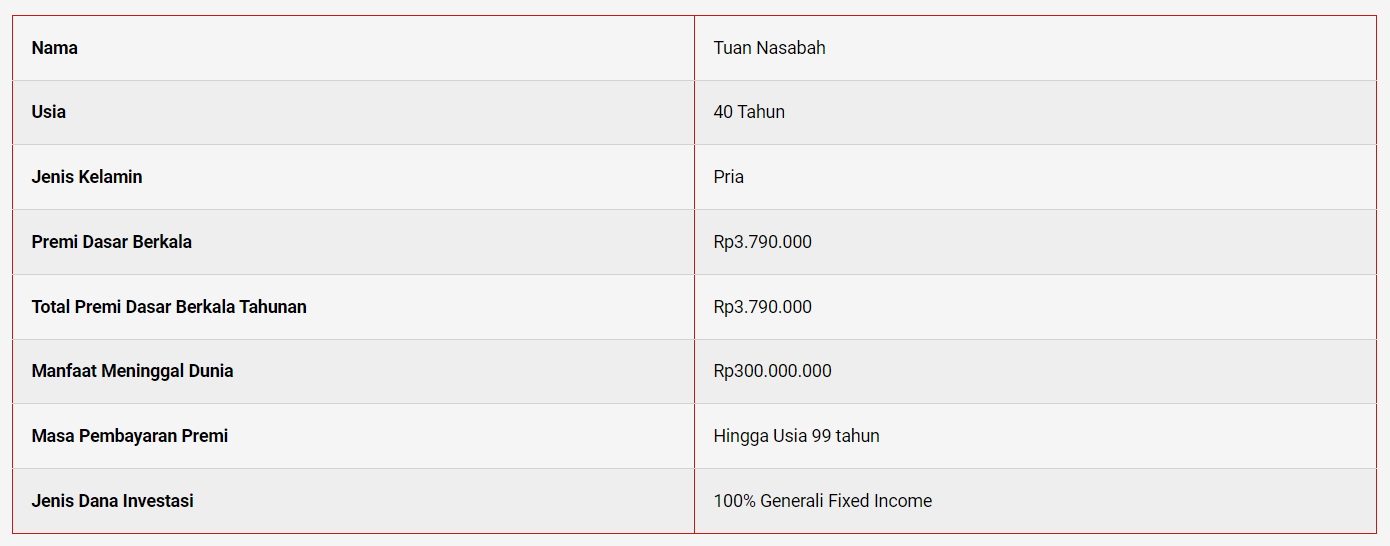
Task: Click the Jenis Kelamin label
Action: (87, 177)
